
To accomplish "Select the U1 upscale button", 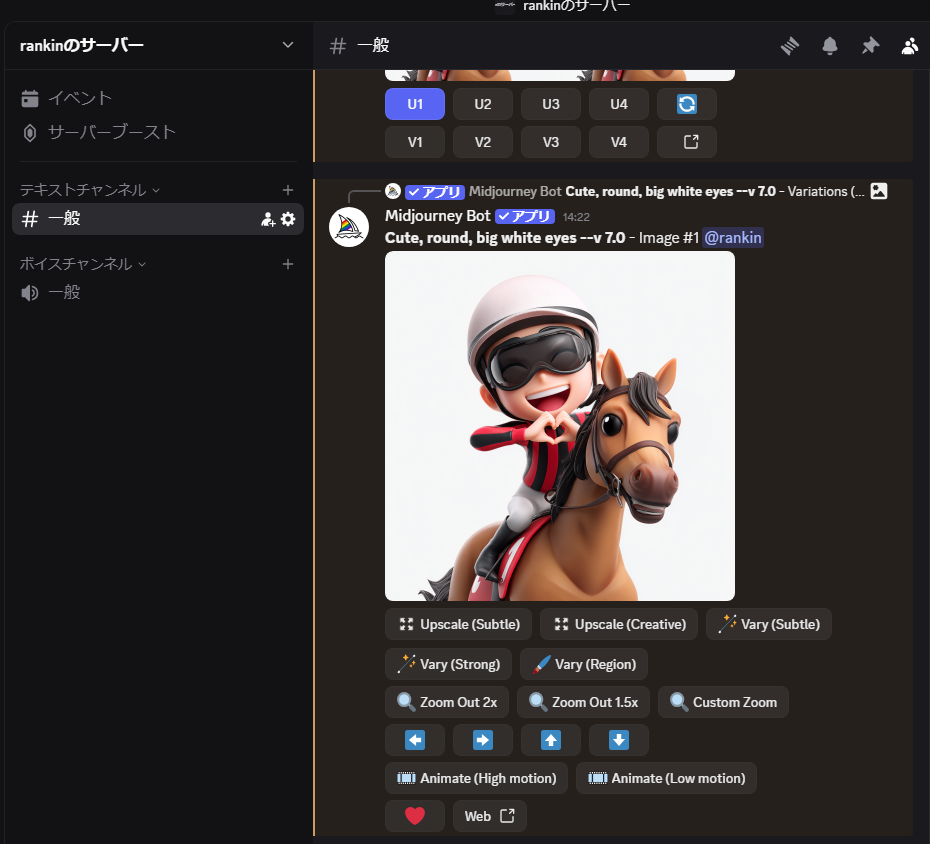I will tap(415, 104).
